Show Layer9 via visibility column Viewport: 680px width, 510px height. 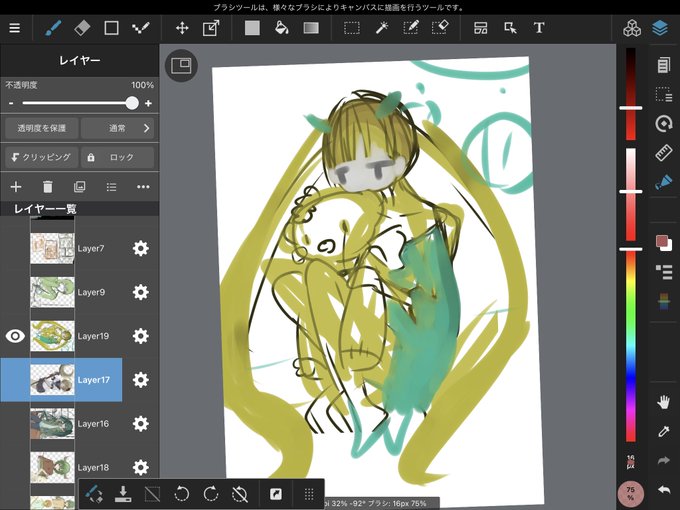coord(15,292)
